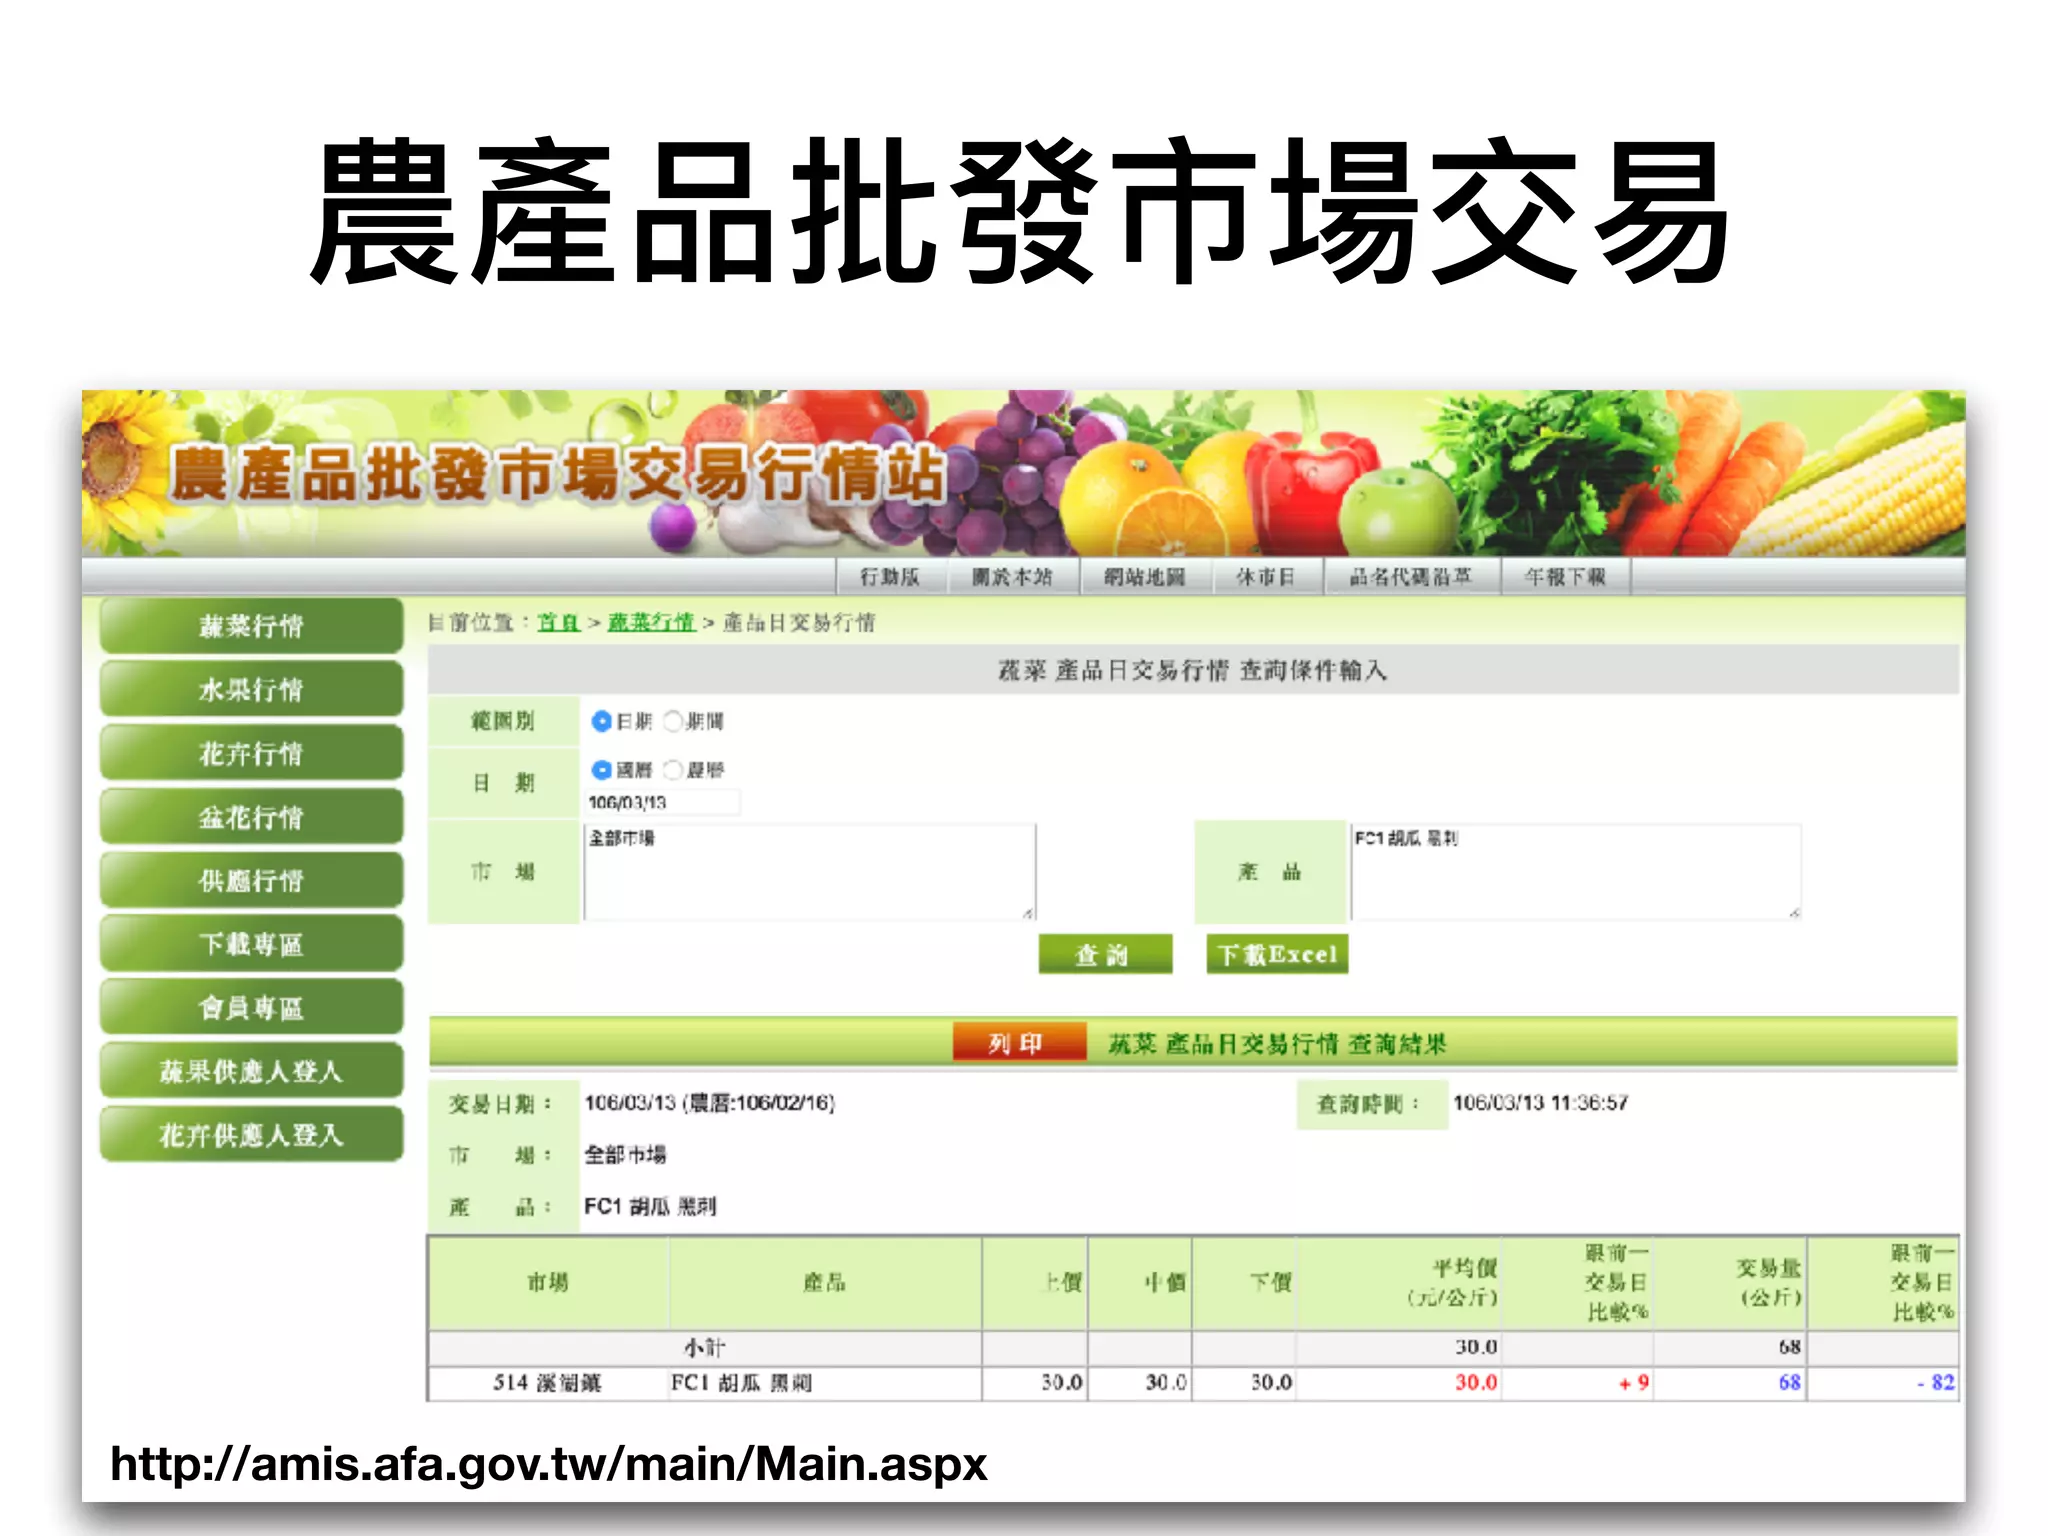Click the URL http://amis.afa.gov.tw/main/Main.aspx
The image size is (2048, 1536).
(549, 1464)
